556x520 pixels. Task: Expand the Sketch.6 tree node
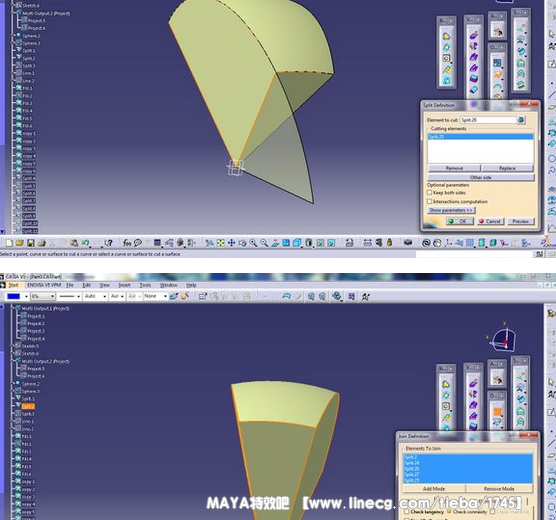tap(13, 354)
